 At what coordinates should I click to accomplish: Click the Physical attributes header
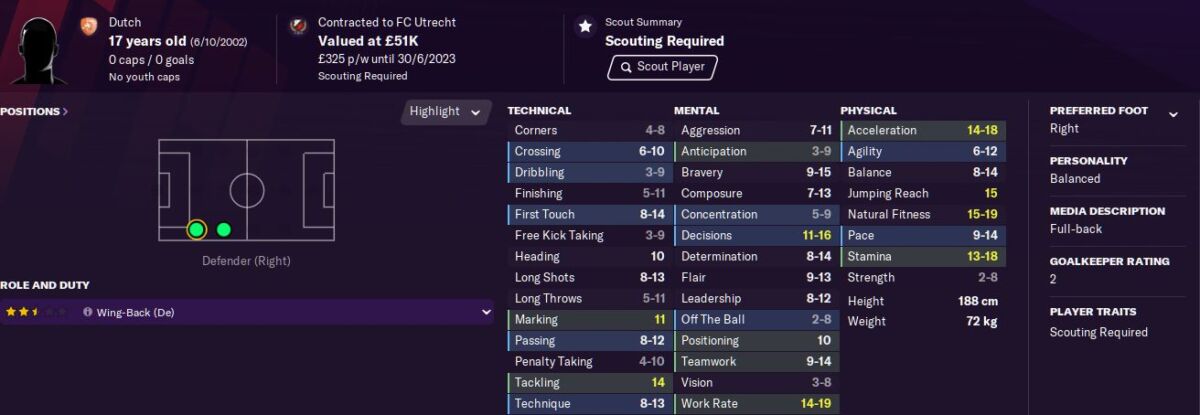pos(868,111)
